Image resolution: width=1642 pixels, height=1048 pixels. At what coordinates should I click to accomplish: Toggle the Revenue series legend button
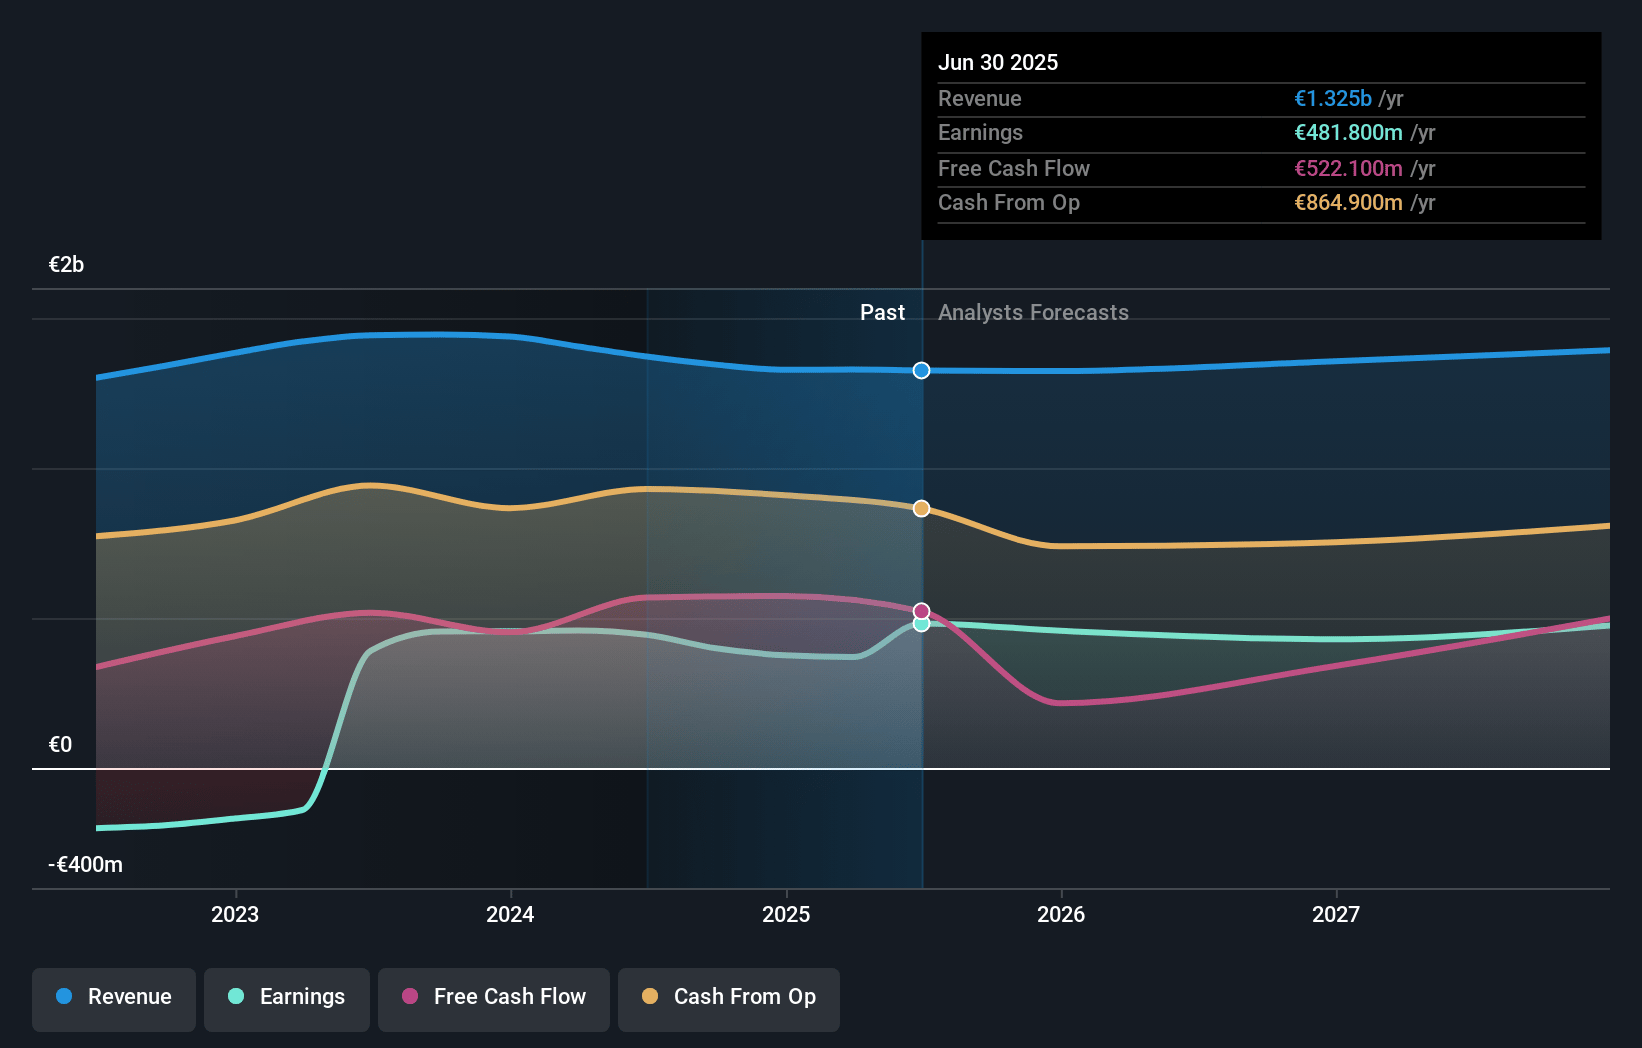[114, 999]
